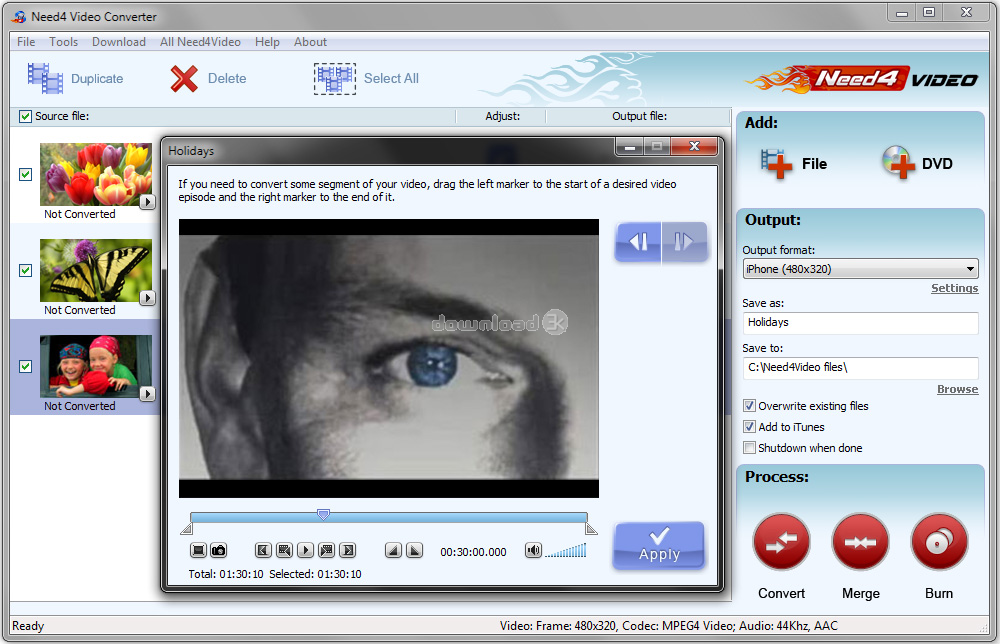The image size is (1000, 644).
Task: Click the Browse link
Action: pos(957,390)
